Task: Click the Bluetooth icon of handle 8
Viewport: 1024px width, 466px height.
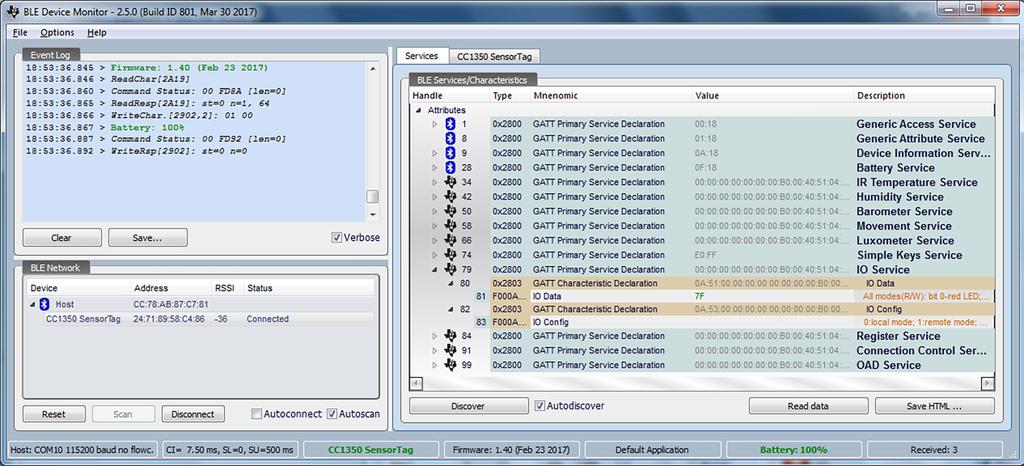Action: pos(450,138)
